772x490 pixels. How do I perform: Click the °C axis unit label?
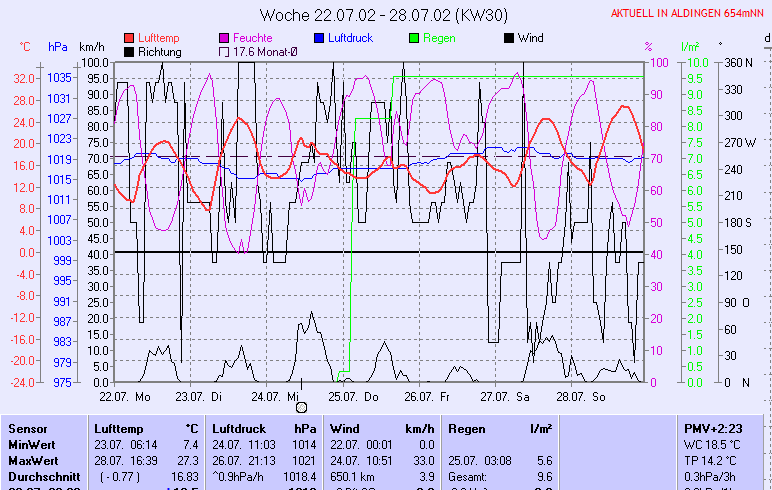pyautogui.click(x=25, y=47)
